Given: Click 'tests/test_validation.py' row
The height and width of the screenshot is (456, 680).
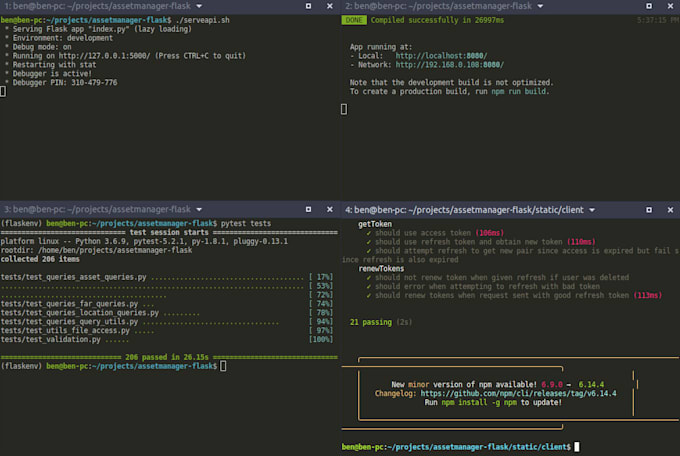Looking at the screenshot, I should pyautogui.click(x=167, y=339).
